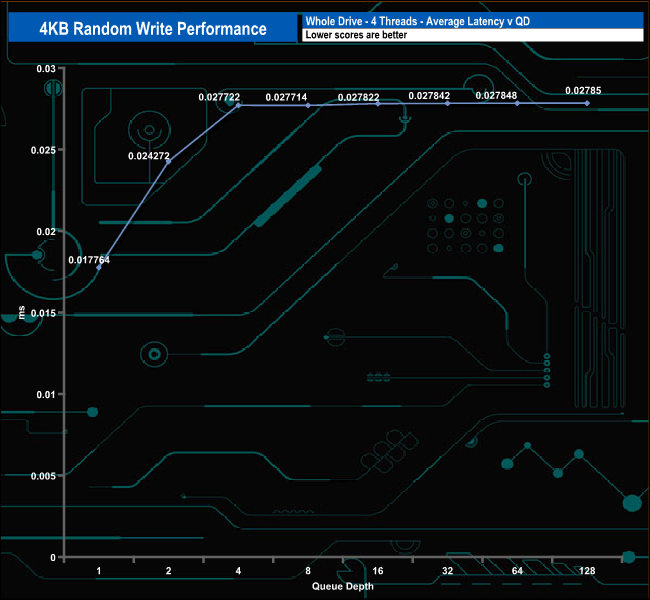Click the 'Queue Depth' axis title

343,586
